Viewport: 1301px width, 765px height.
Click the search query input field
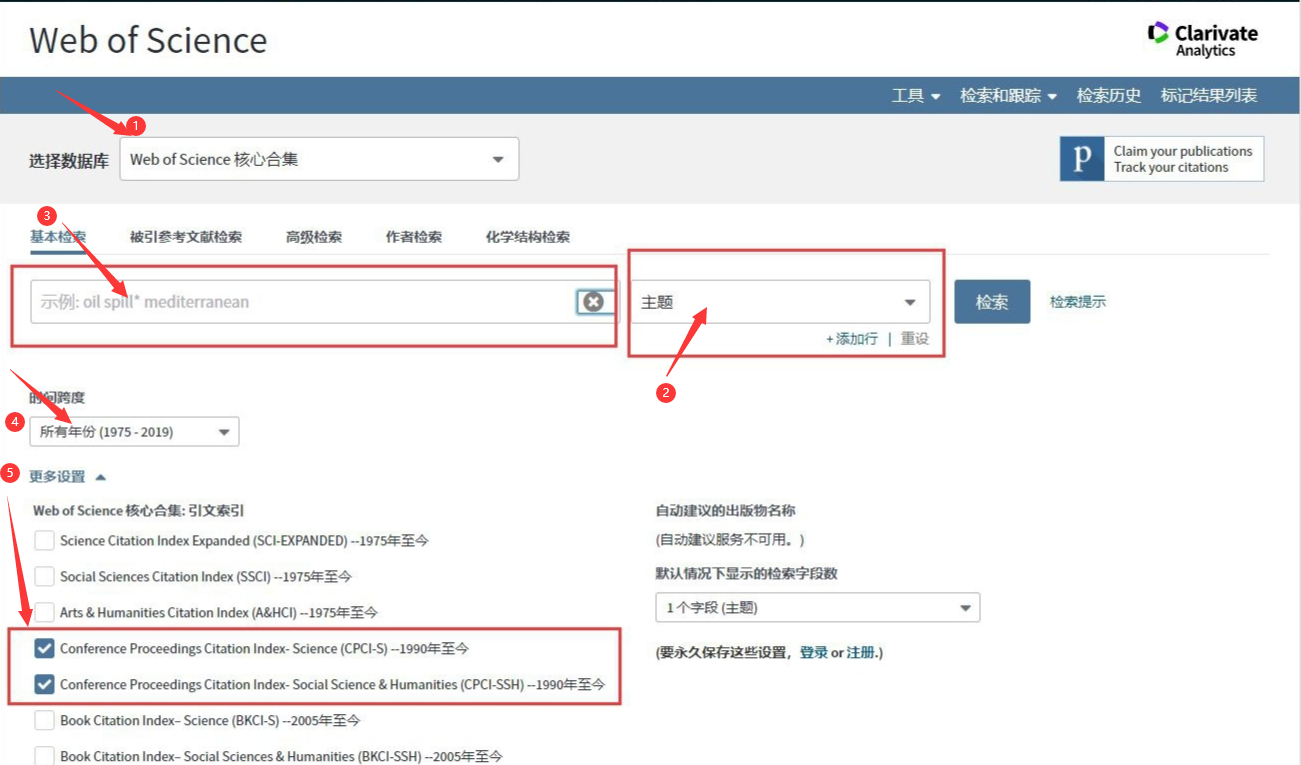[x=300, y=302]
